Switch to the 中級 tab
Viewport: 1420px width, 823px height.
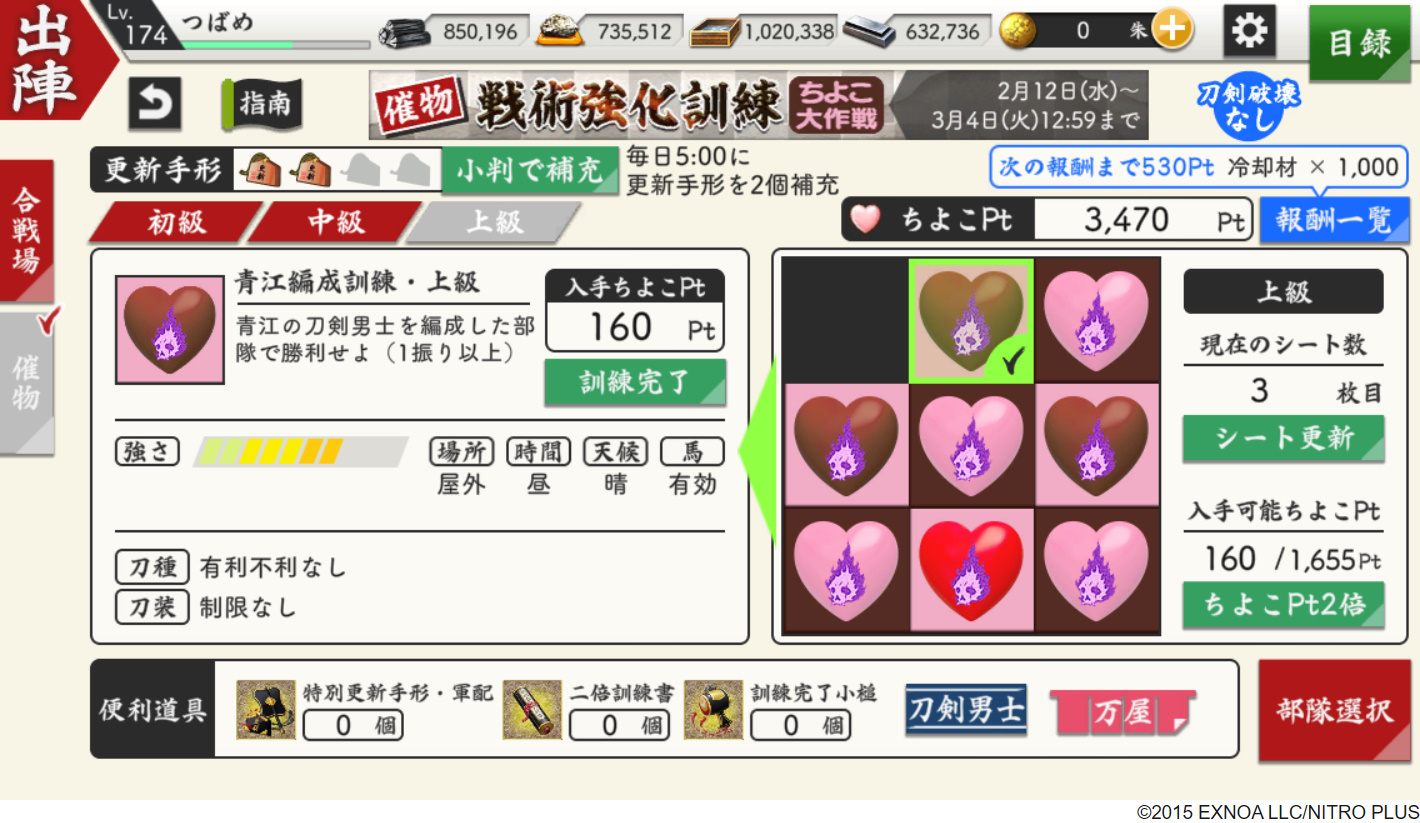(335, 221)
